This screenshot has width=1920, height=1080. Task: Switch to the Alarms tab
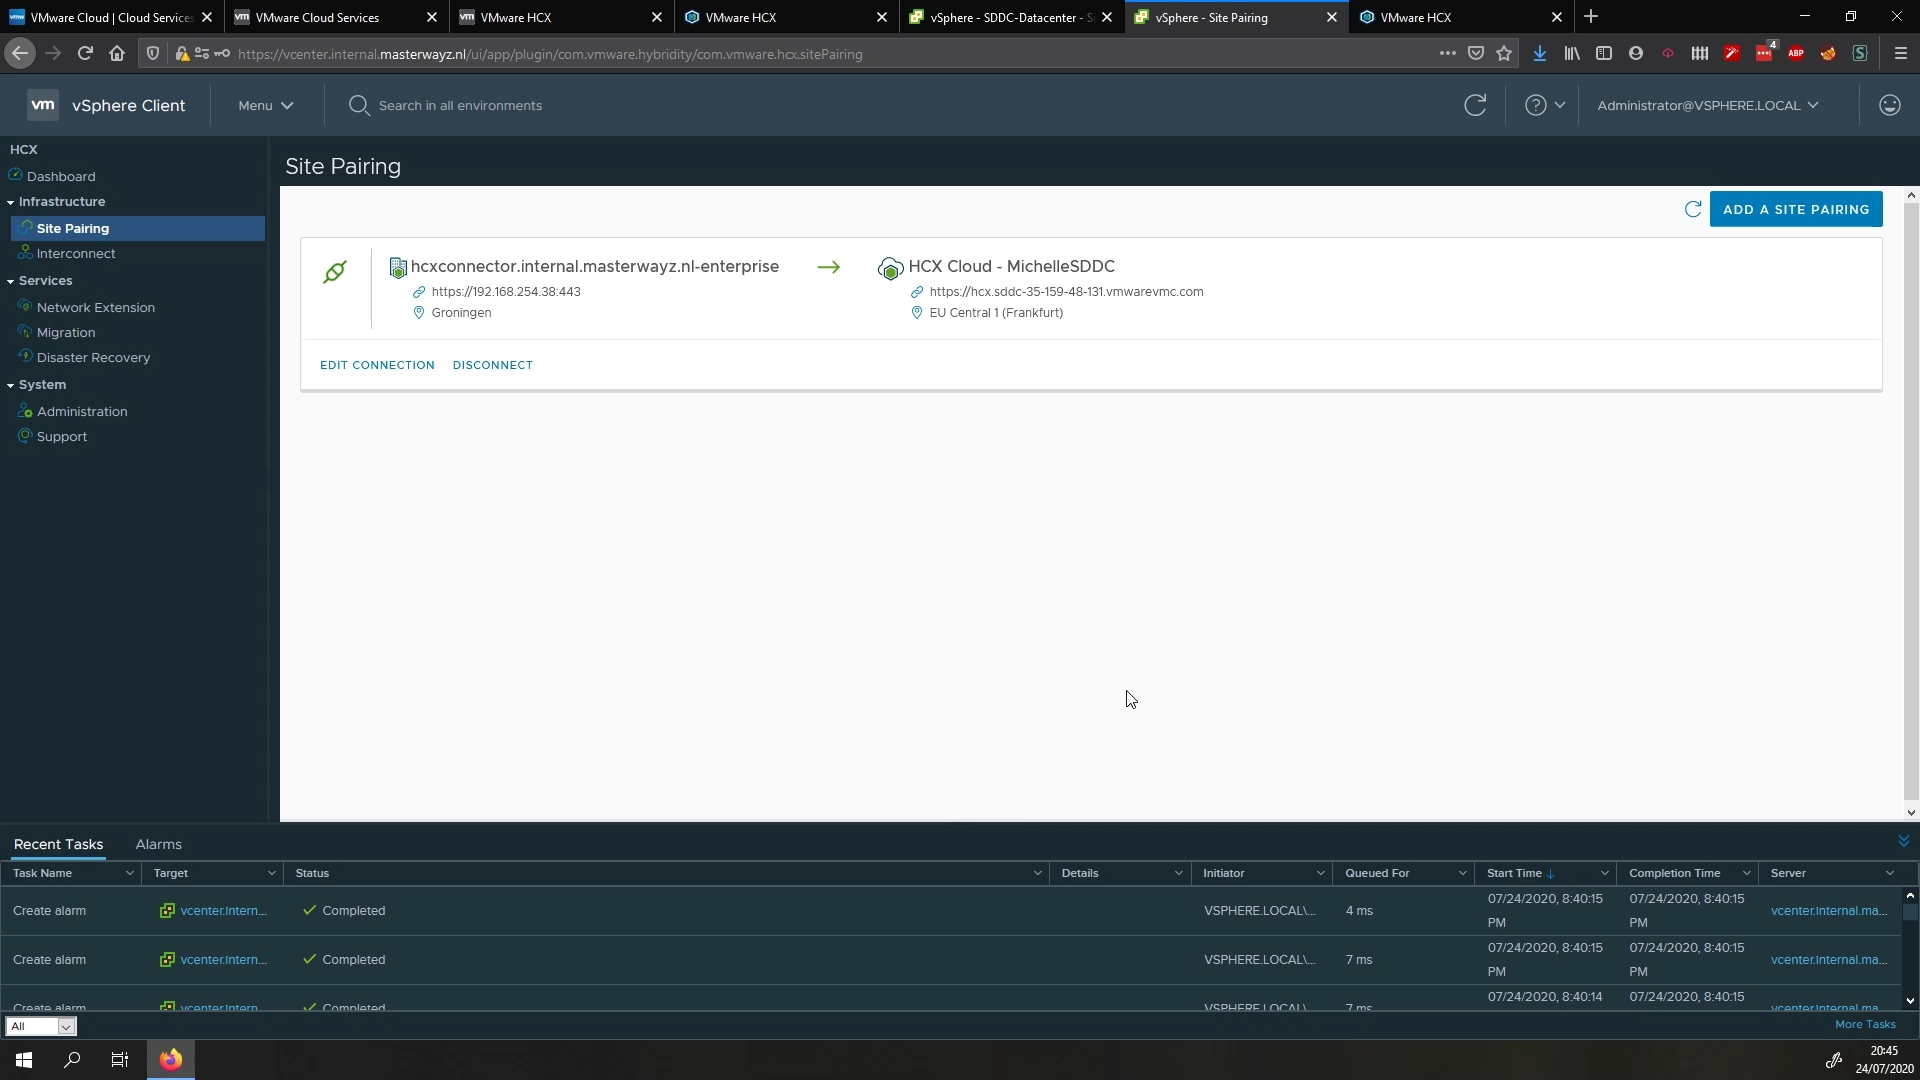pos(158,844)
